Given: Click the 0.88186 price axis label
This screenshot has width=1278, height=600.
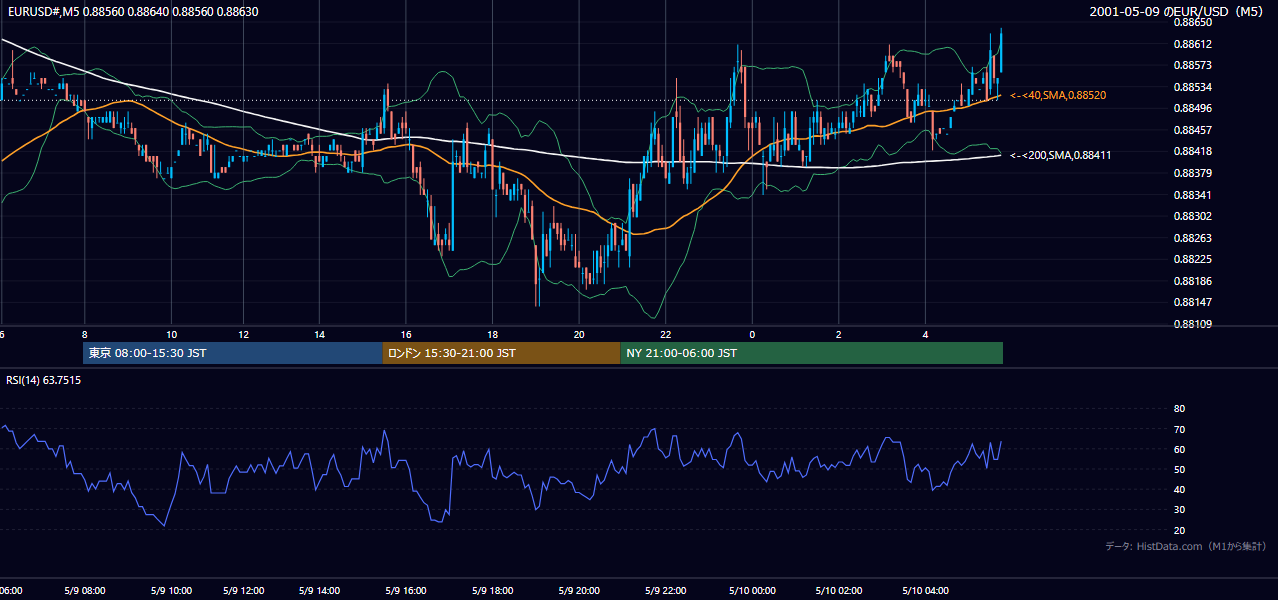Looking at the screenshot, I should (1192, 282).
